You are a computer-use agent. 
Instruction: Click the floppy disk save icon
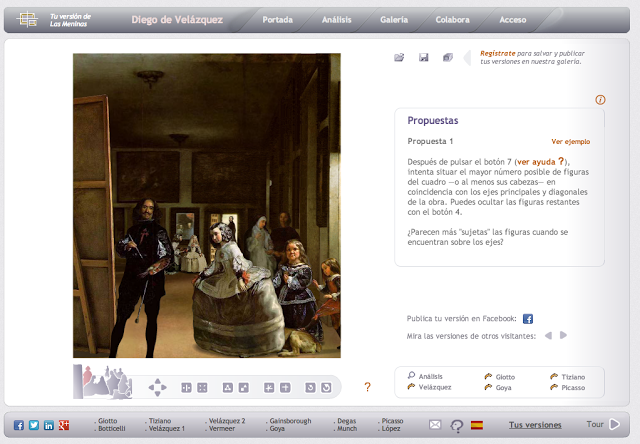click(424, 58)
